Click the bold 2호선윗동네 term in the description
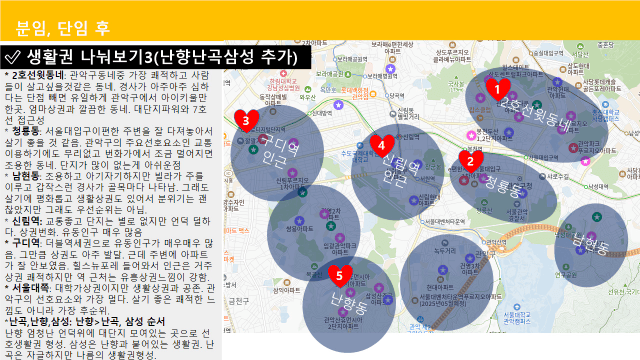 (38, 76)
